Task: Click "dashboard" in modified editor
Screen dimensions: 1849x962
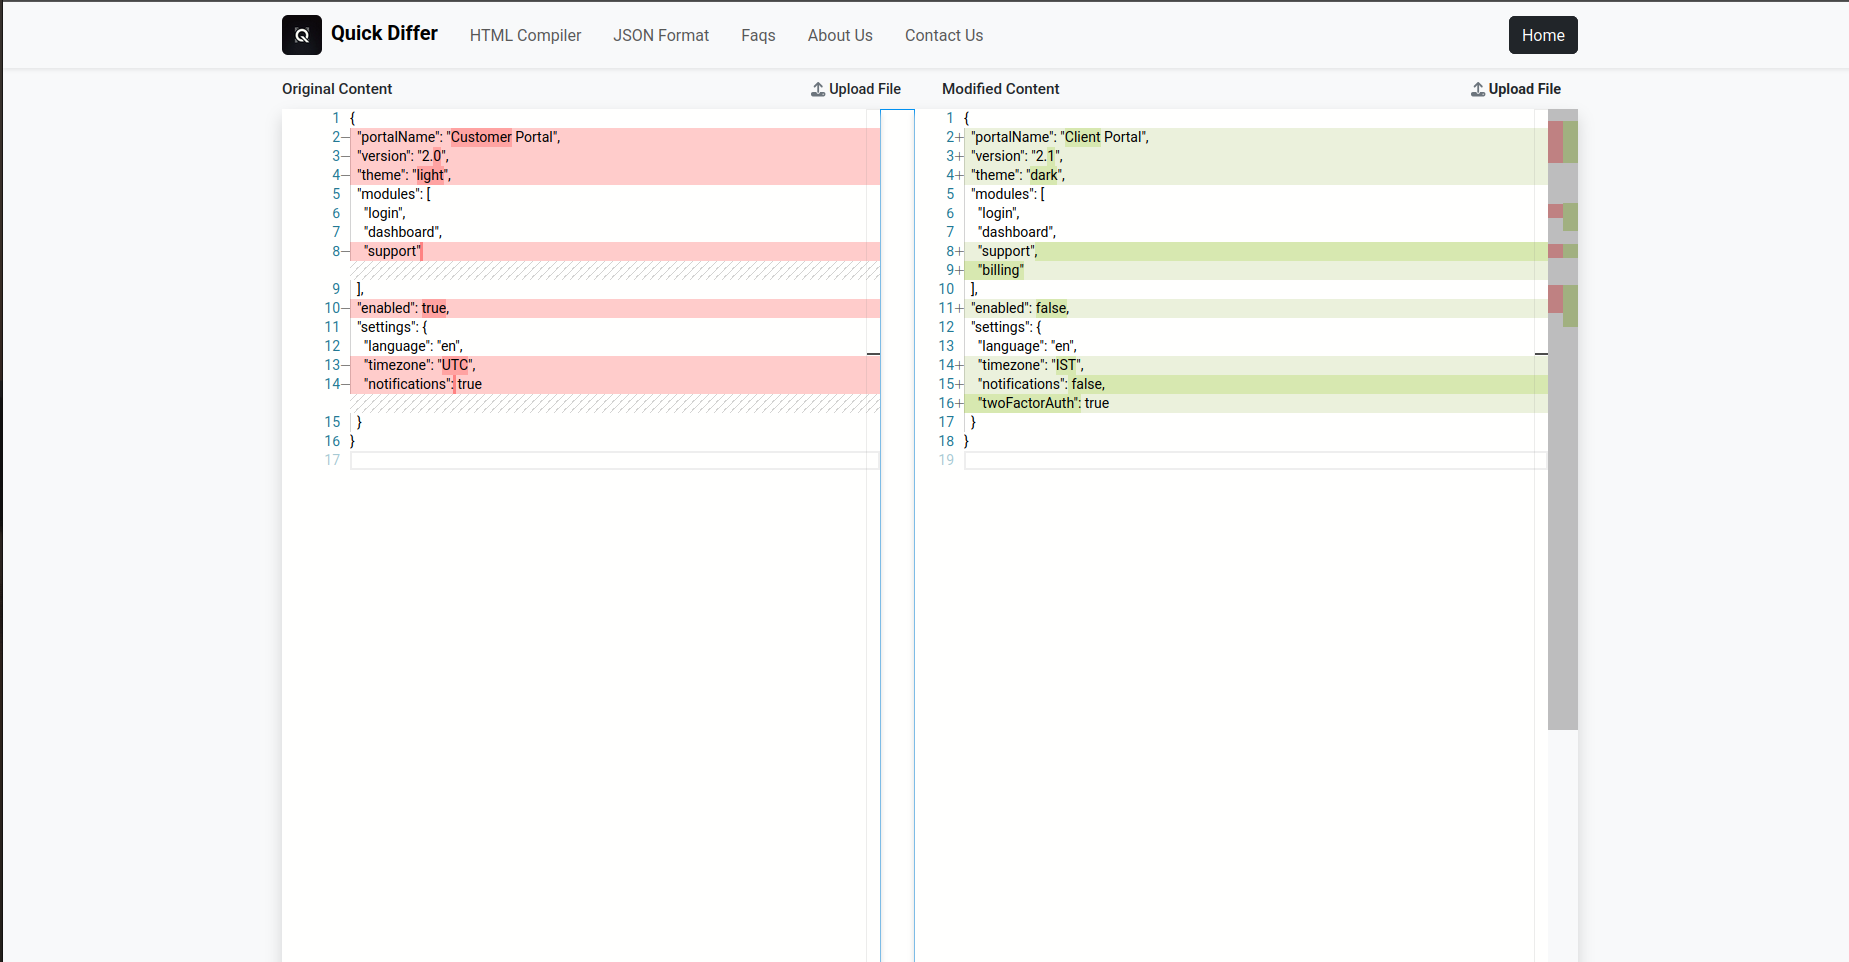Action: tap(1017, 232)
